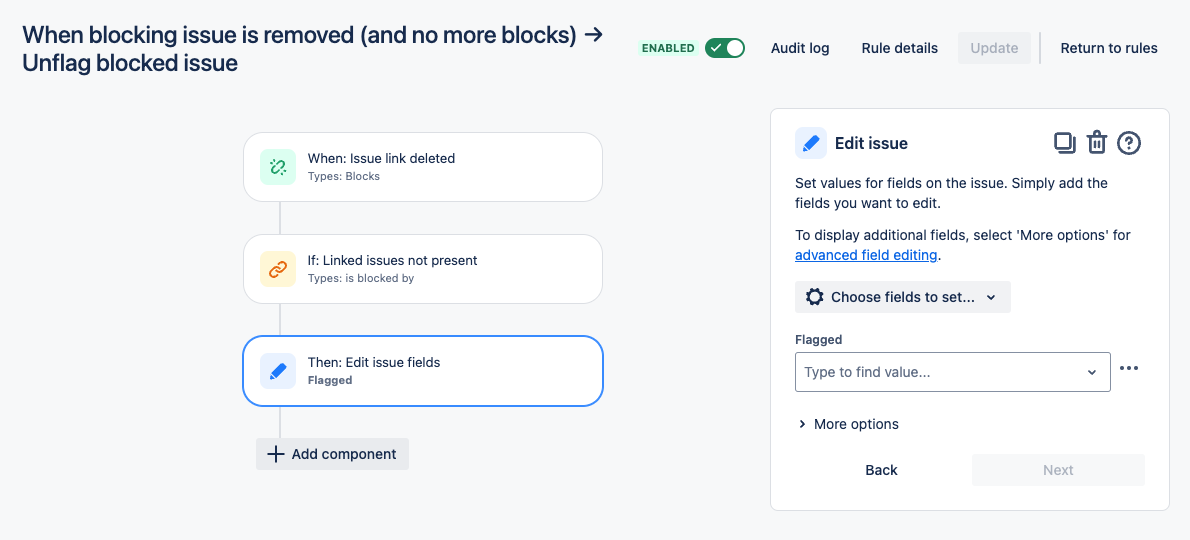This screenshot has width=1190, height=540.
Task: Click the 'Edit issue' panel heading
Action: click(871, 143)
